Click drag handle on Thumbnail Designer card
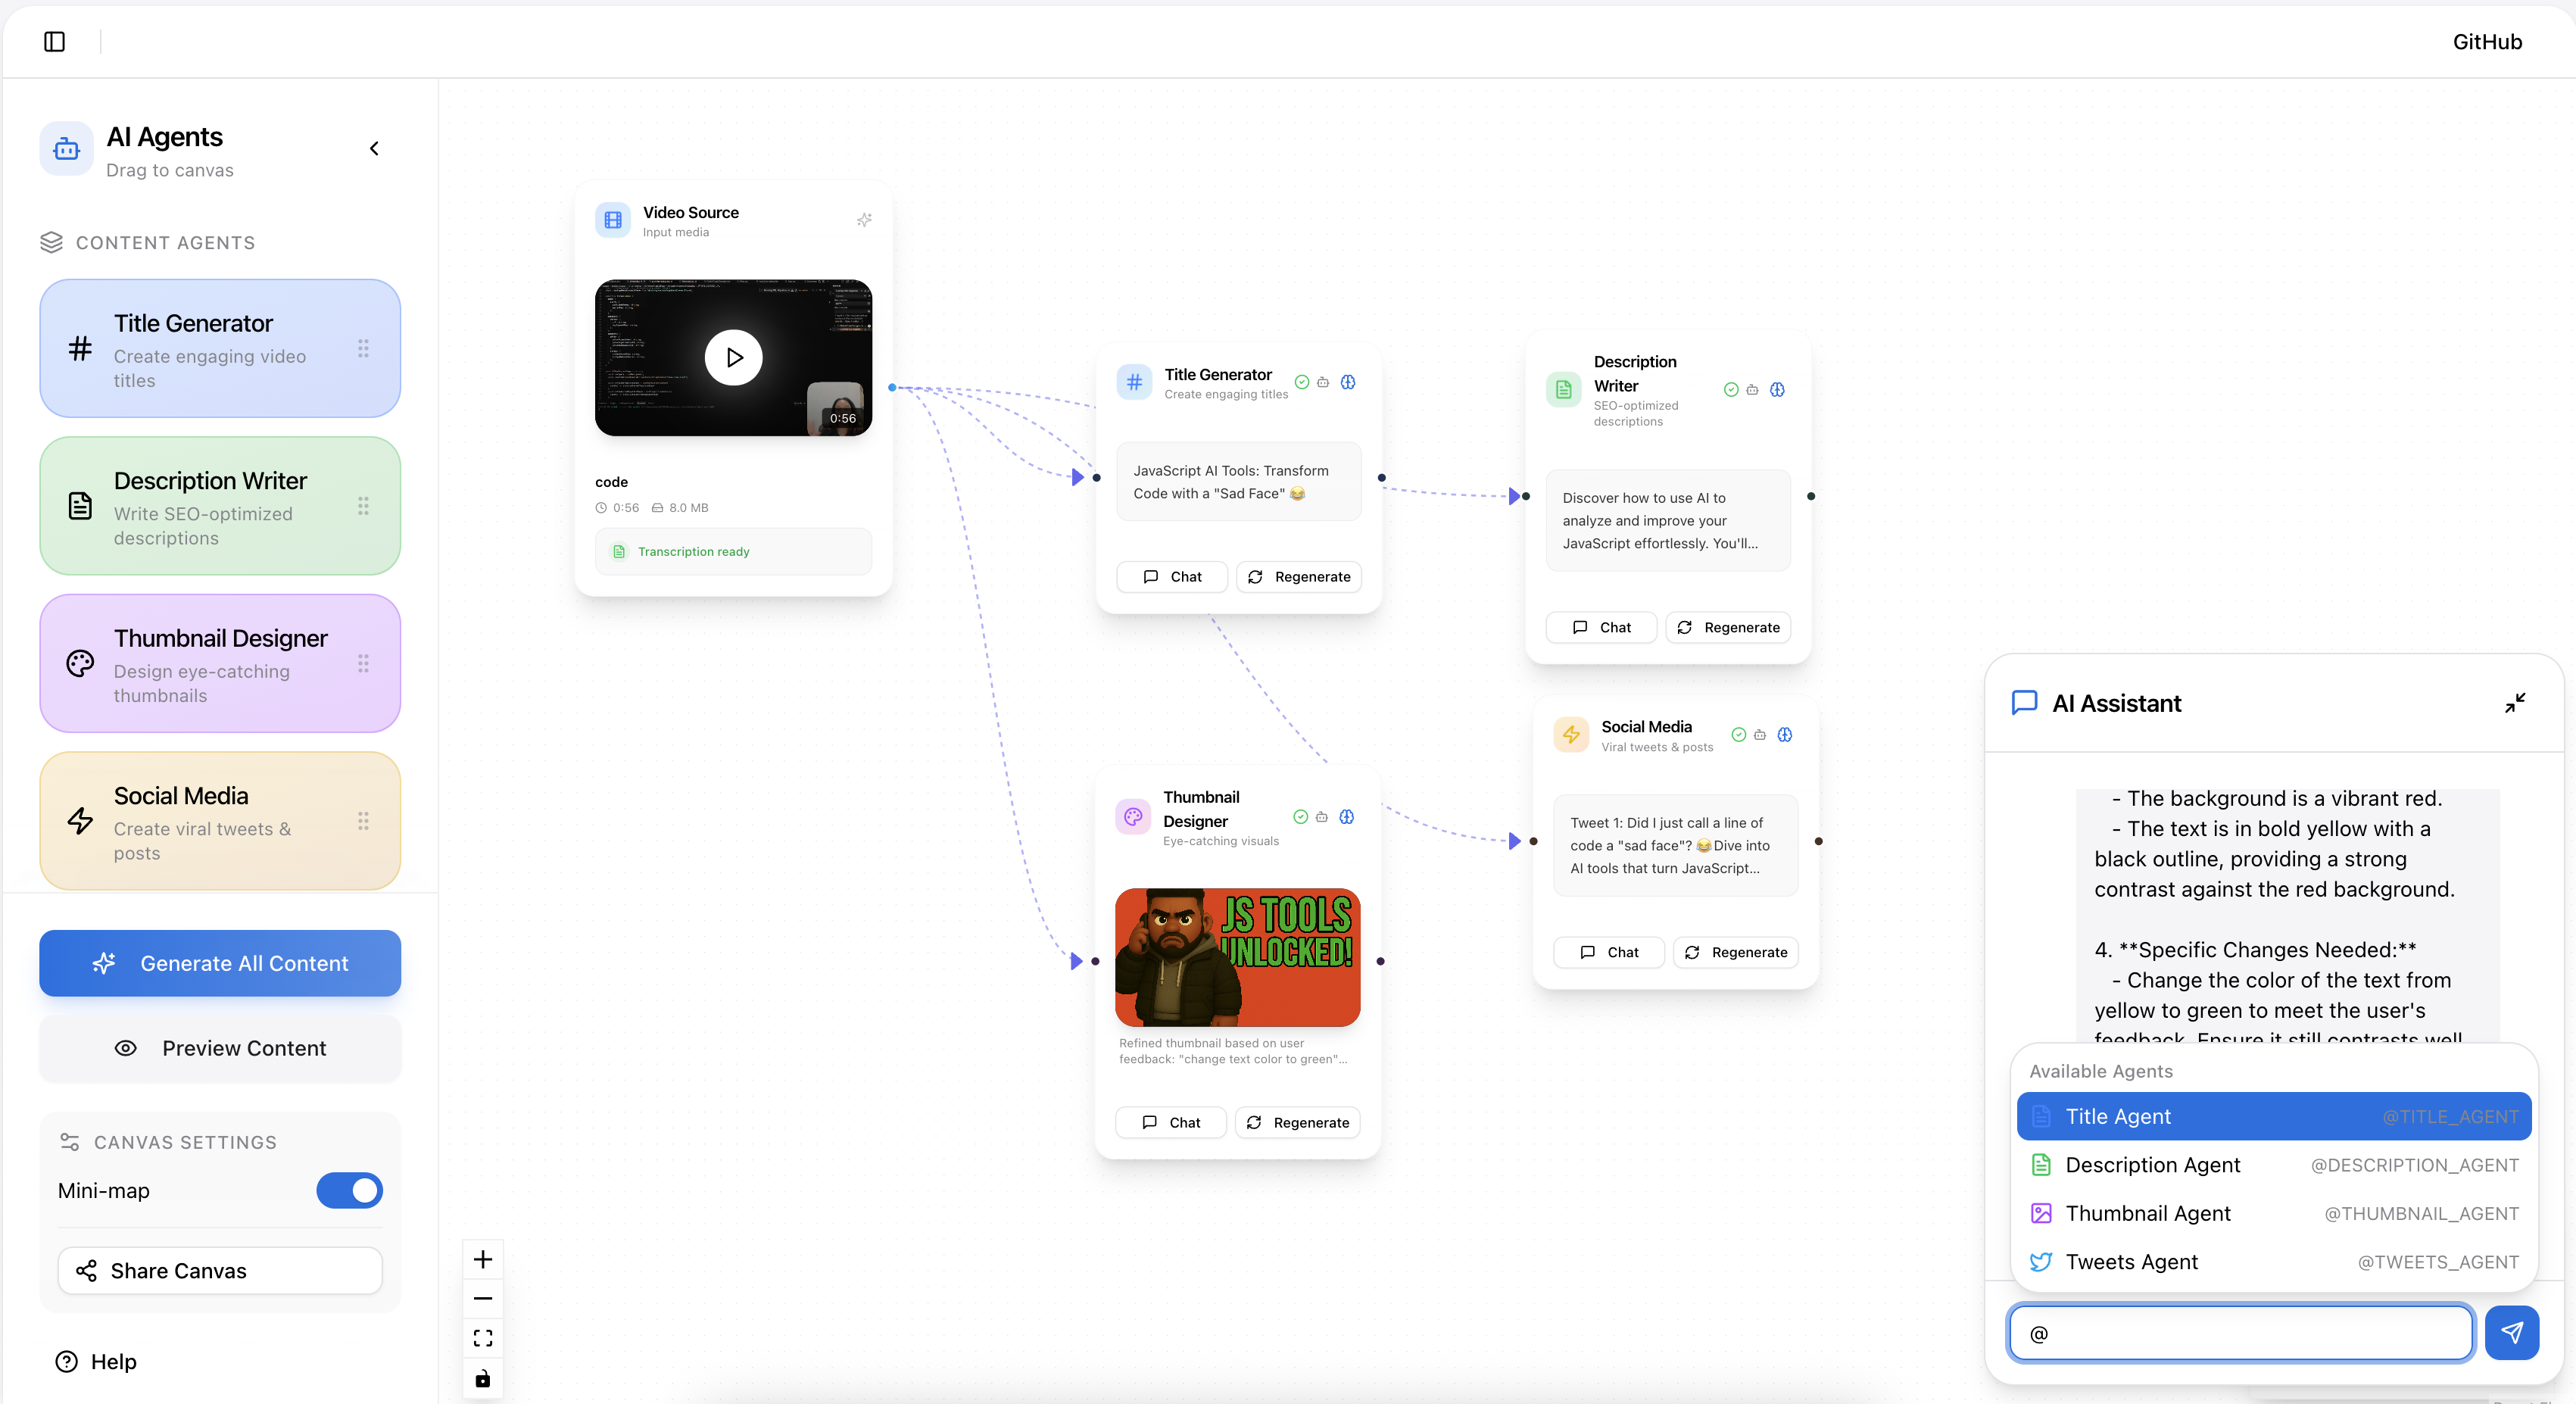The height and width of the screenshot is (1404, 2576). (363, 663)
